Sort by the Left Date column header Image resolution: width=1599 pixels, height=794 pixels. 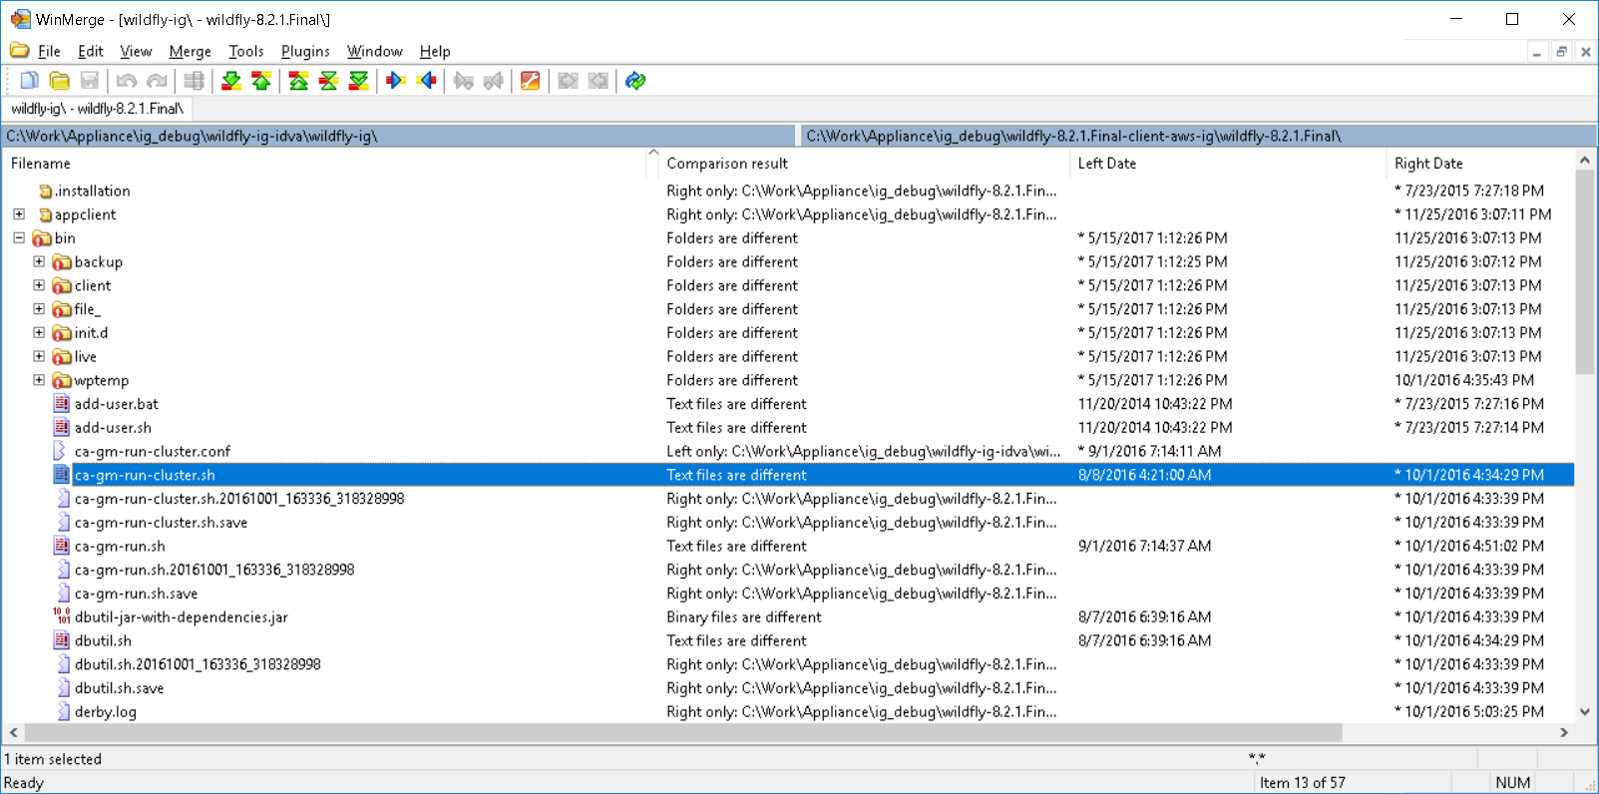1228,163
